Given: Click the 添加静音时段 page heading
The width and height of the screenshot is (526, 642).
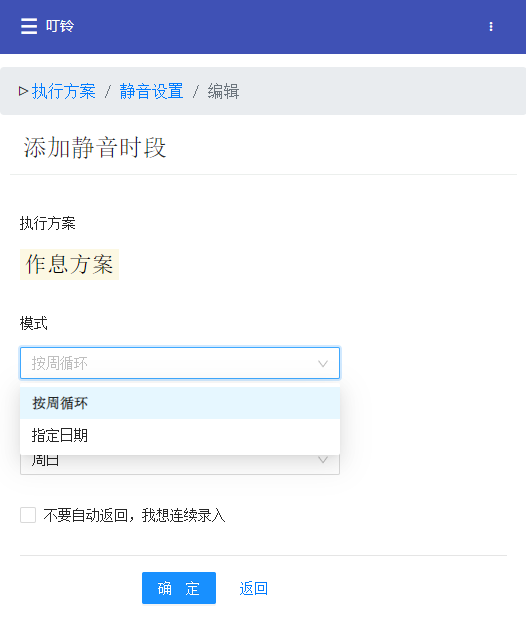Looking at the screenshot, I should pos(95,147).
